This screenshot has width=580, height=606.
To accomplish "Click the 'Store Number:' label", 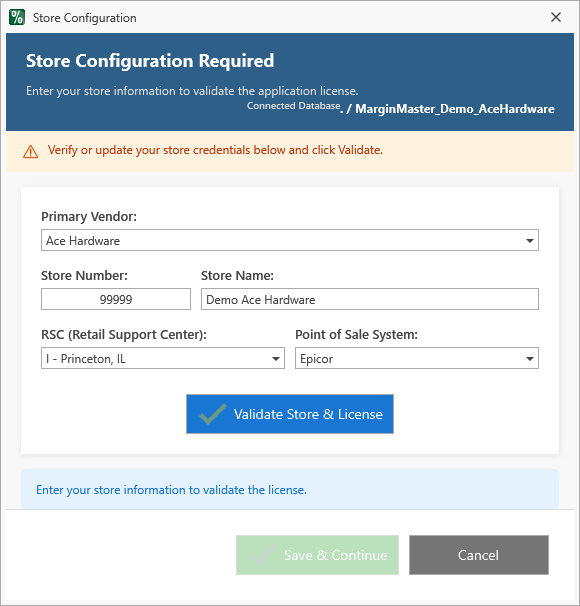I will (x=84, y=276).
